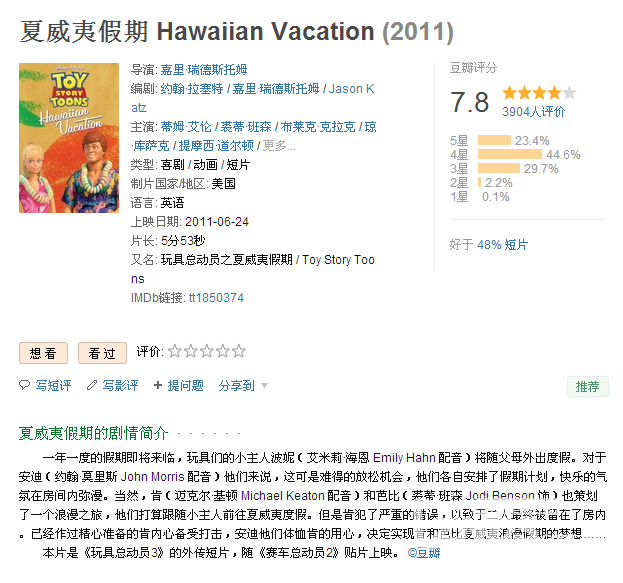Viewport: 623px width, 583px height.
Task: Mark the movie as 看过
Action: point(102,353)
